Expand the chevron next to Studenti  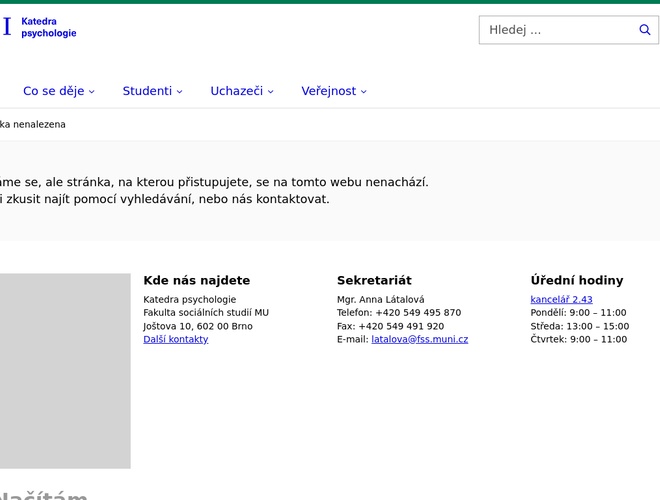pyautogui.click(x=180, y=92)
